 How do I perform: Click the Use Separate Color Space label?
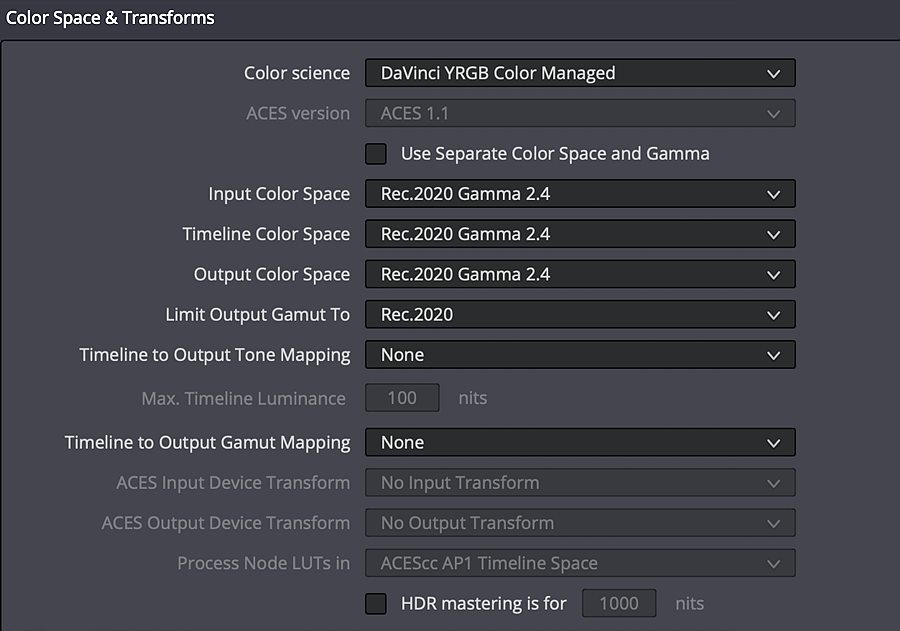(x=555, y=154)
